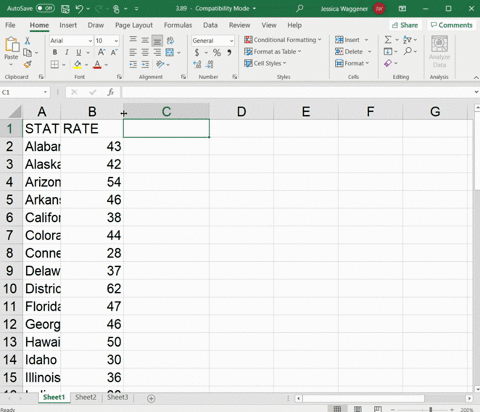
Task: Click the Save icon in title bar
Action: coord(65,9)
